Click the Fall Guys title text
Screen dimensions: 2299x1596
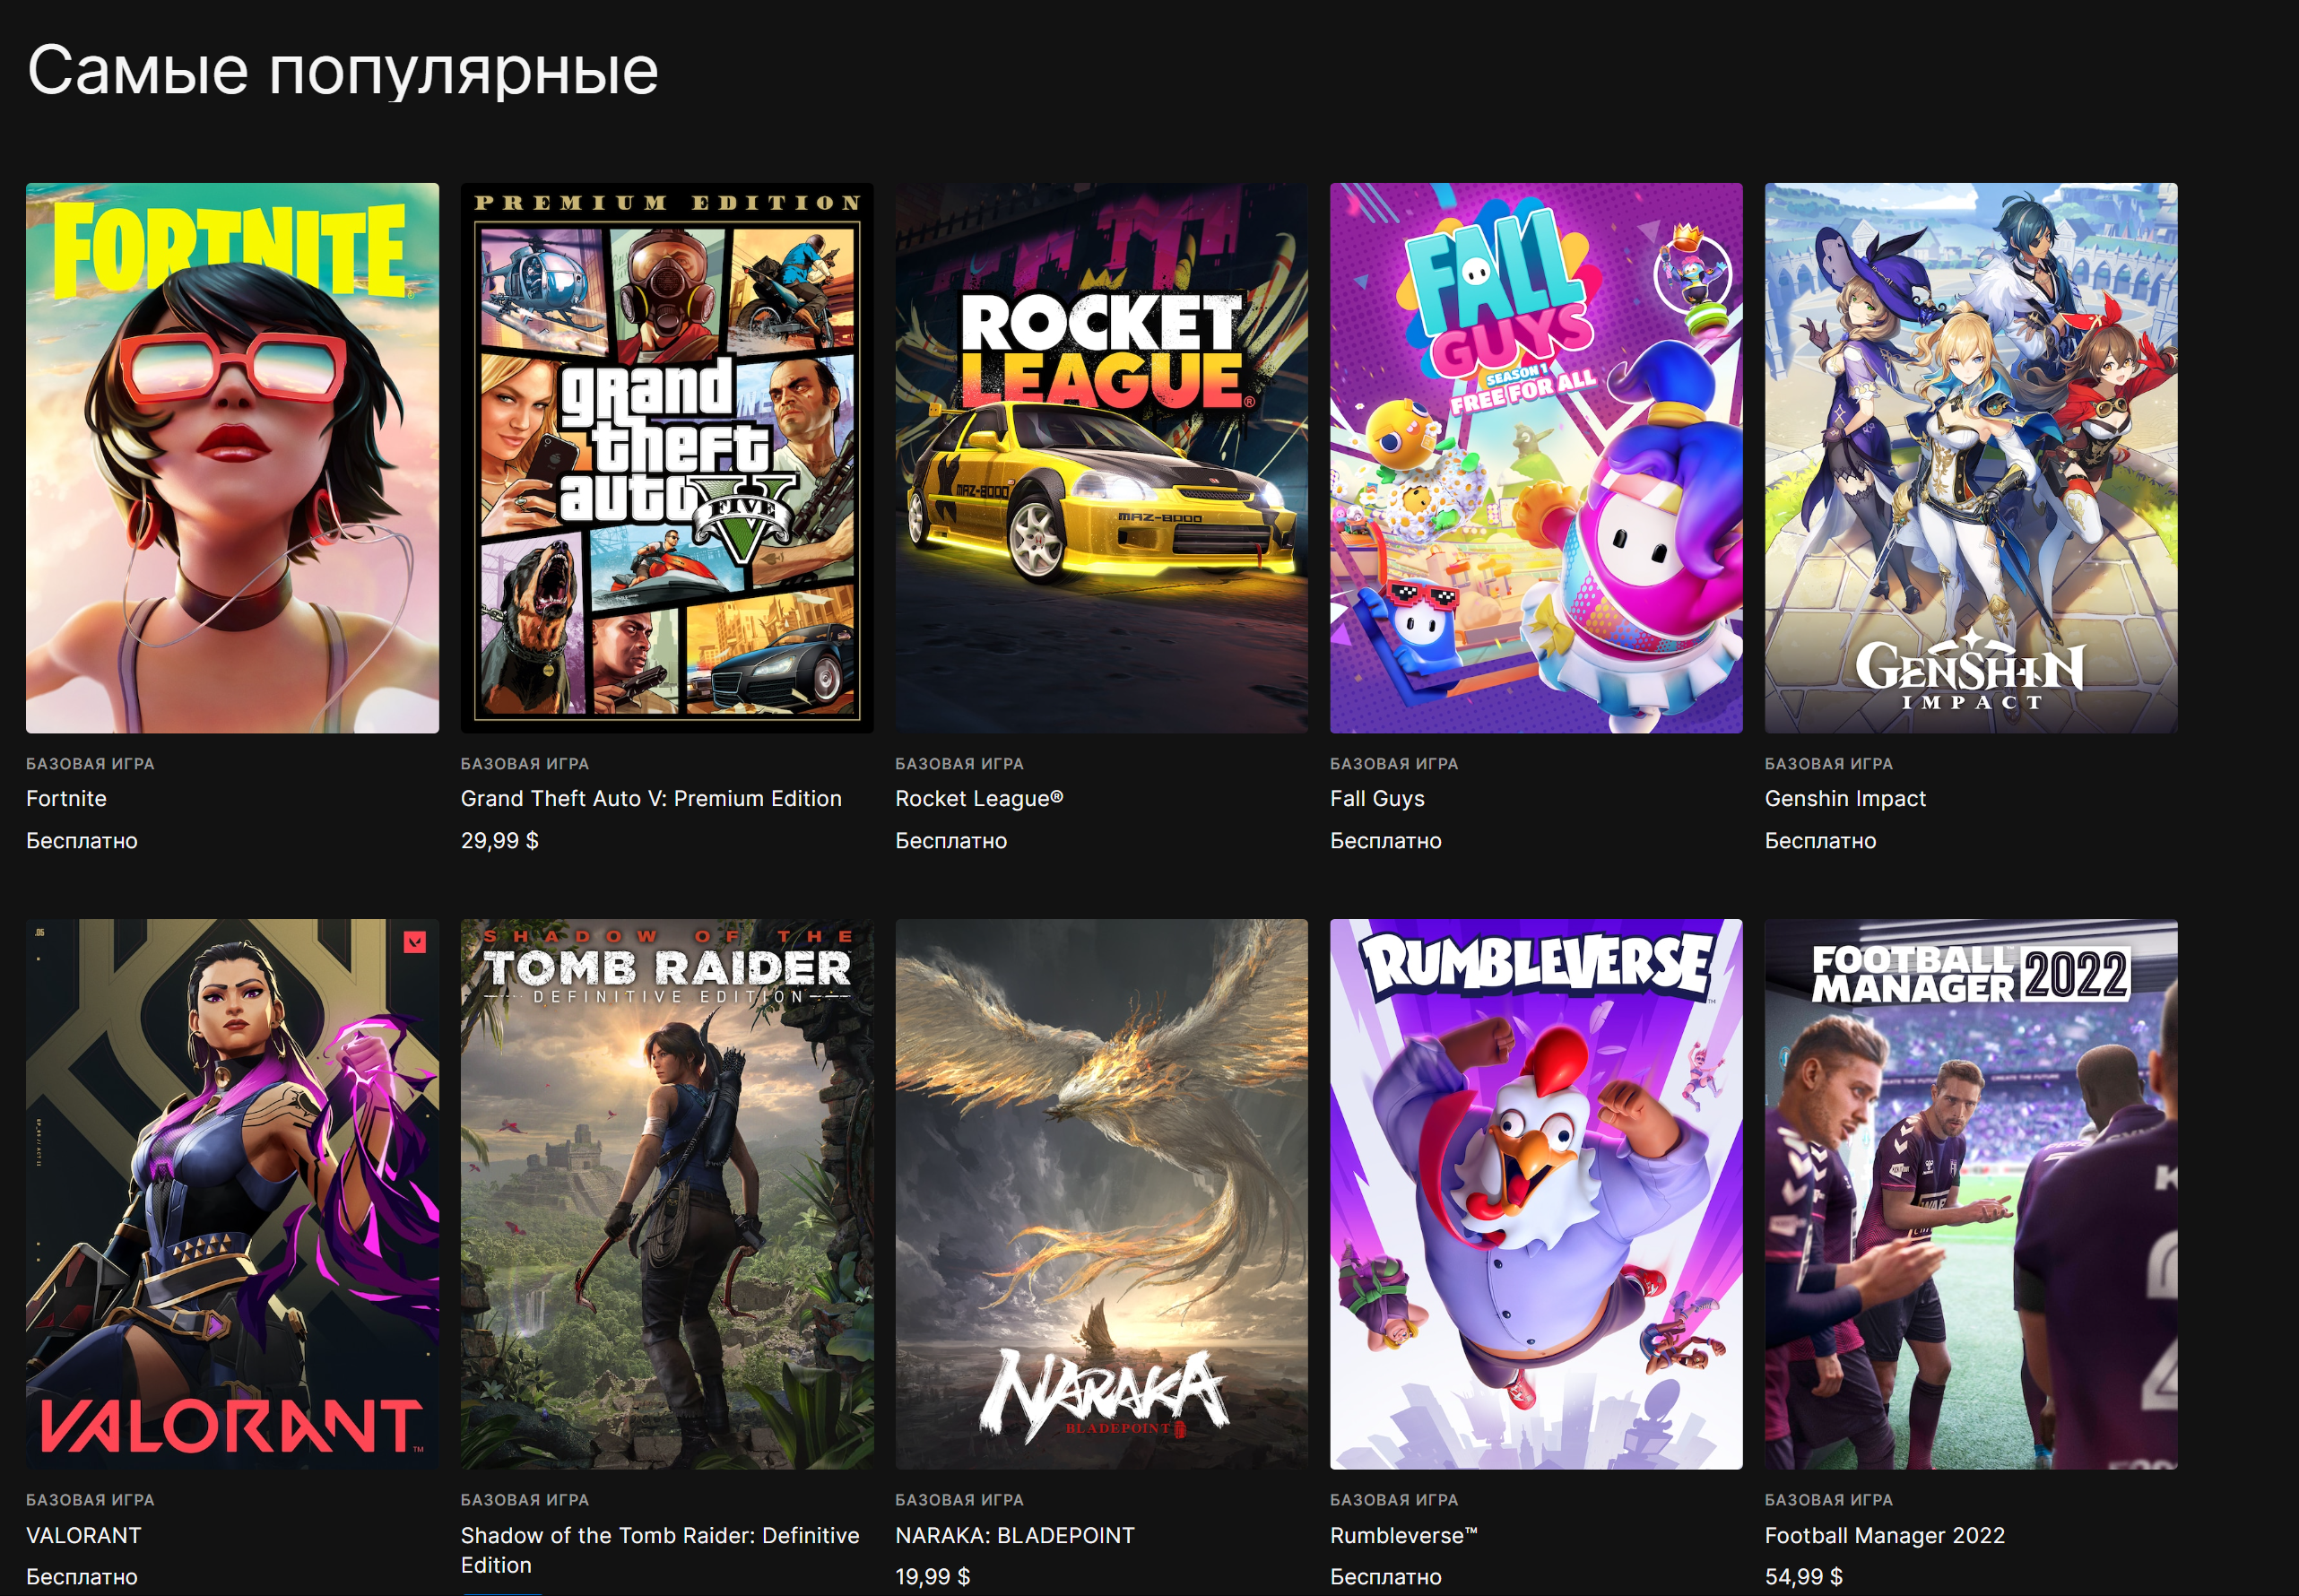pos(1377,798)
